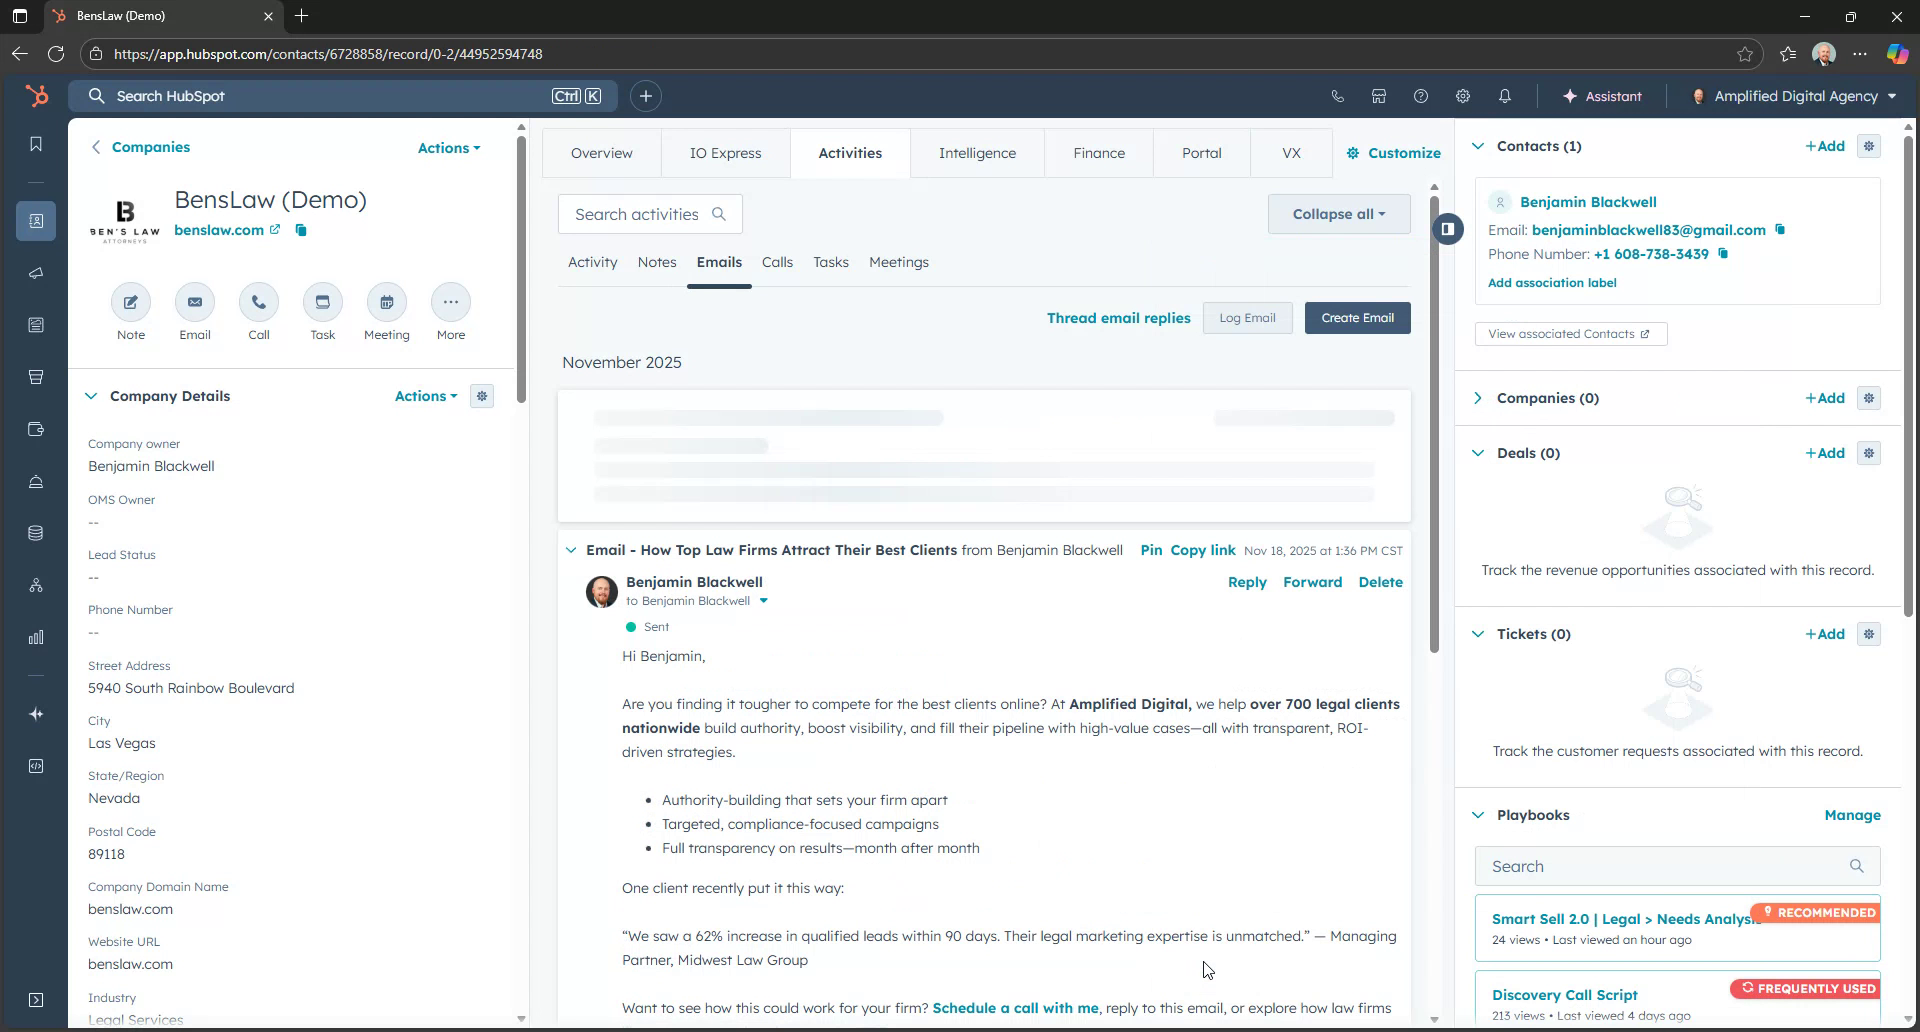Viewport: 1920px width, 1032px height.
Task: Select the Reporting bar-chart icon in sidebar
Action: [36, 637]
